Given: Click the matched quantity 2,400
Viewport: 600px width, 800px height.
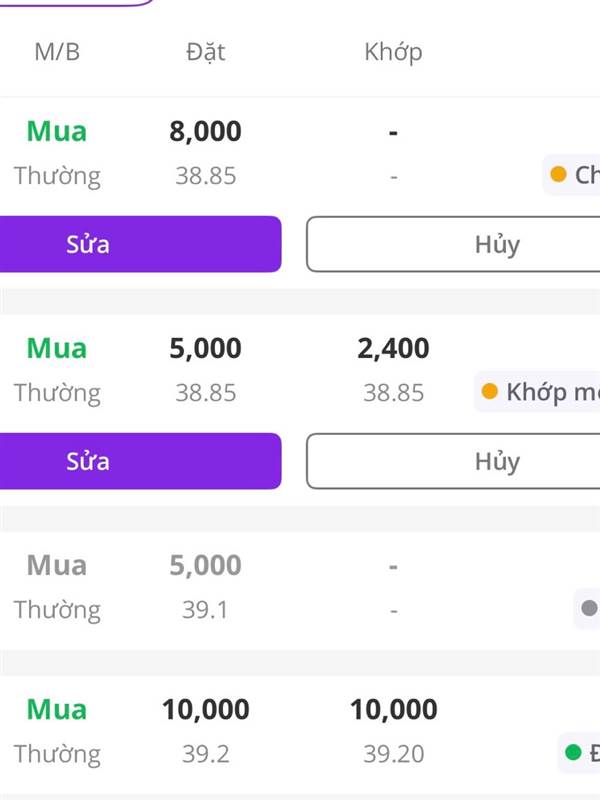Looking at the screenshot, I should 394,348.
